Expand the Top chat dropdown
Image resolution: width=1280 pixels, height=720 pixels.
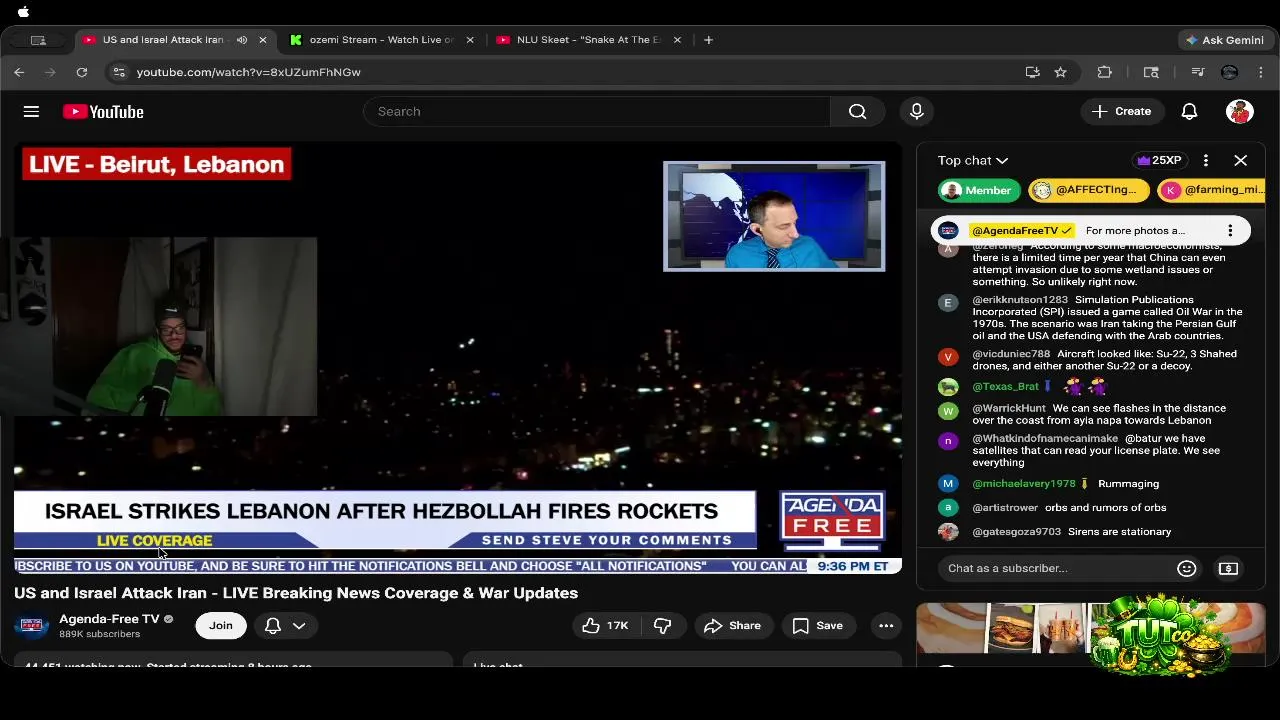click(x=973, y=160)
